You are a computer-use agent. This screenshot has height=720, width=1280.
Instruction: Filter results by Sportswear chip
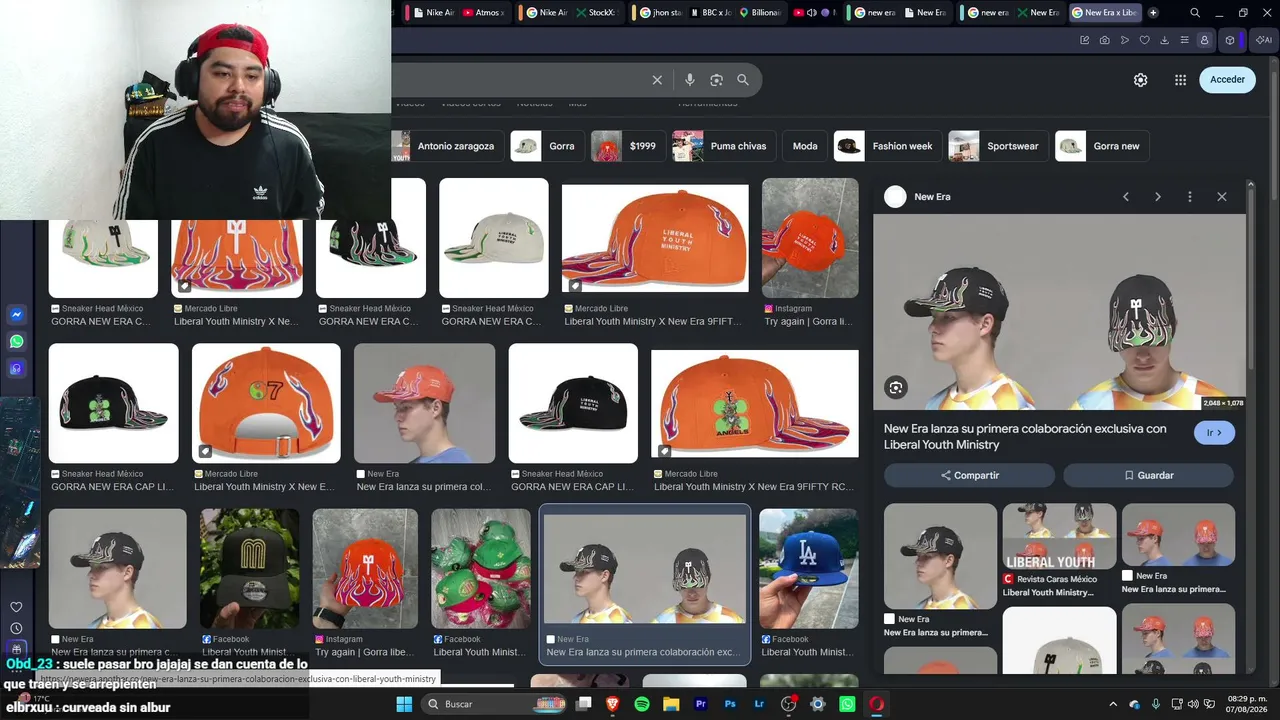click(998, 146)
